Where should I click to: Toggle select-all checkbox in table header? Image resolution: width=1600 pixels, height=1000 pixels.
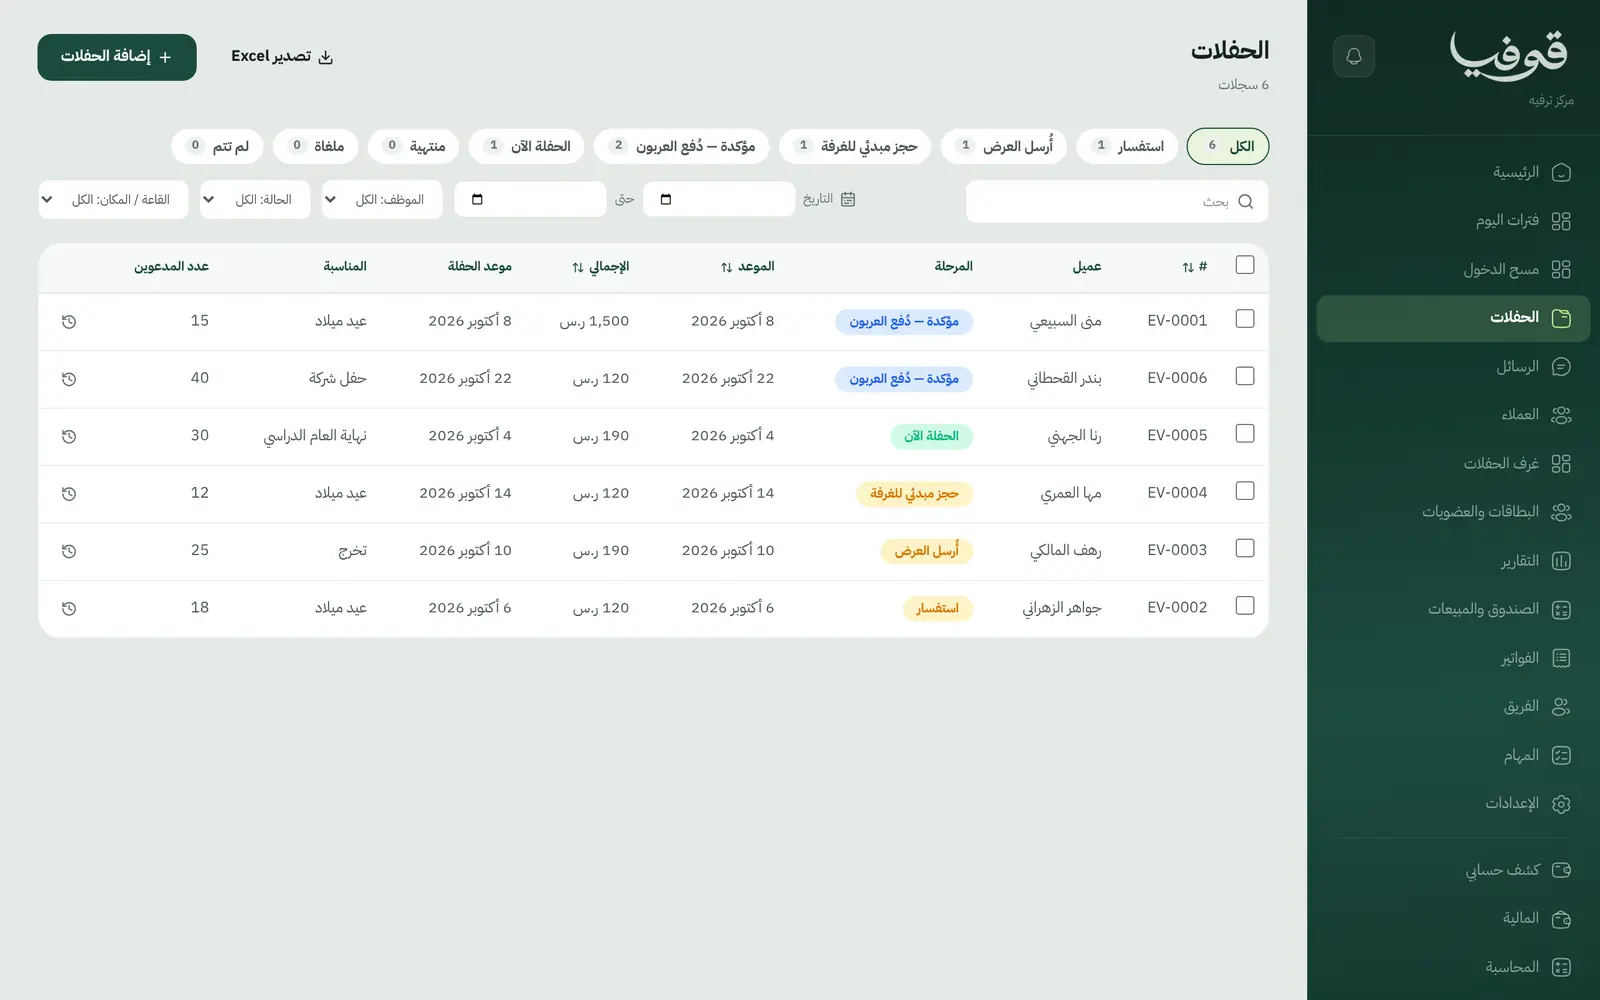coord(1245,265)
